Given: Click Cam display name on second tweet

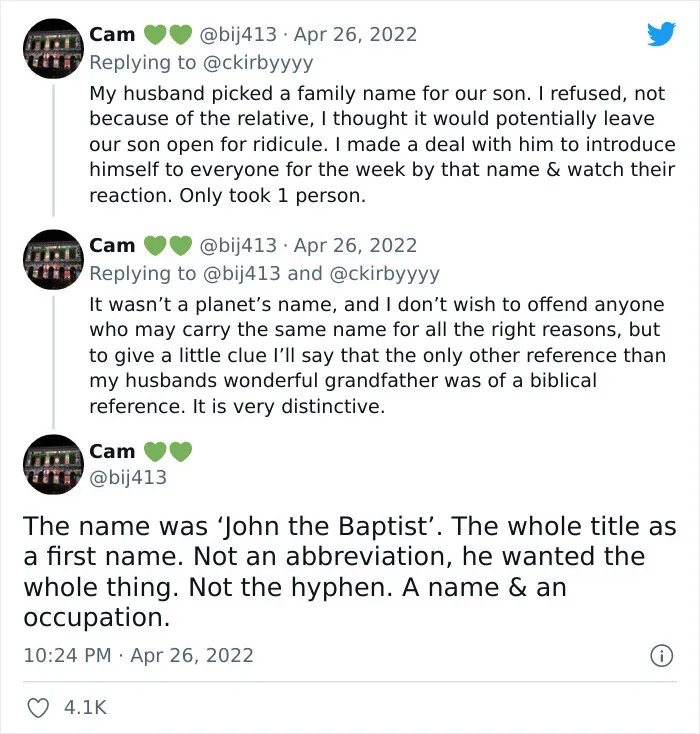Looking at the screenshot, I should (x=112, y=246).
